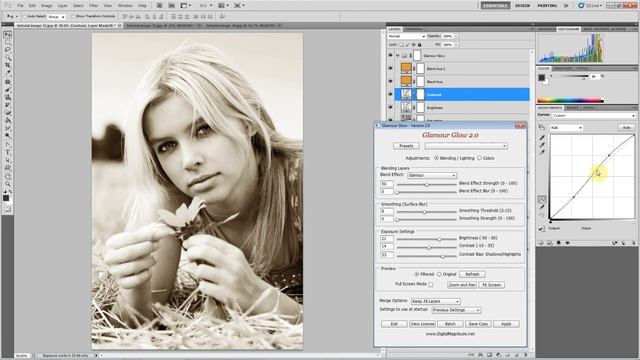Open the presets list dropdown beside Presets
The width and height of the screenshot is (640, 360).
pyautogui.click(x=466, y=146)
